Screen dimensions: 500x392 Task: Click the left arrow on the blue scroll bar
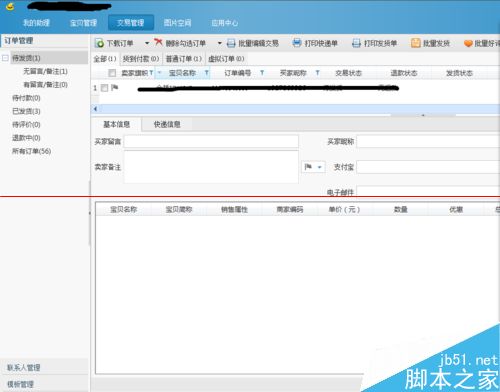pos(95,109)
